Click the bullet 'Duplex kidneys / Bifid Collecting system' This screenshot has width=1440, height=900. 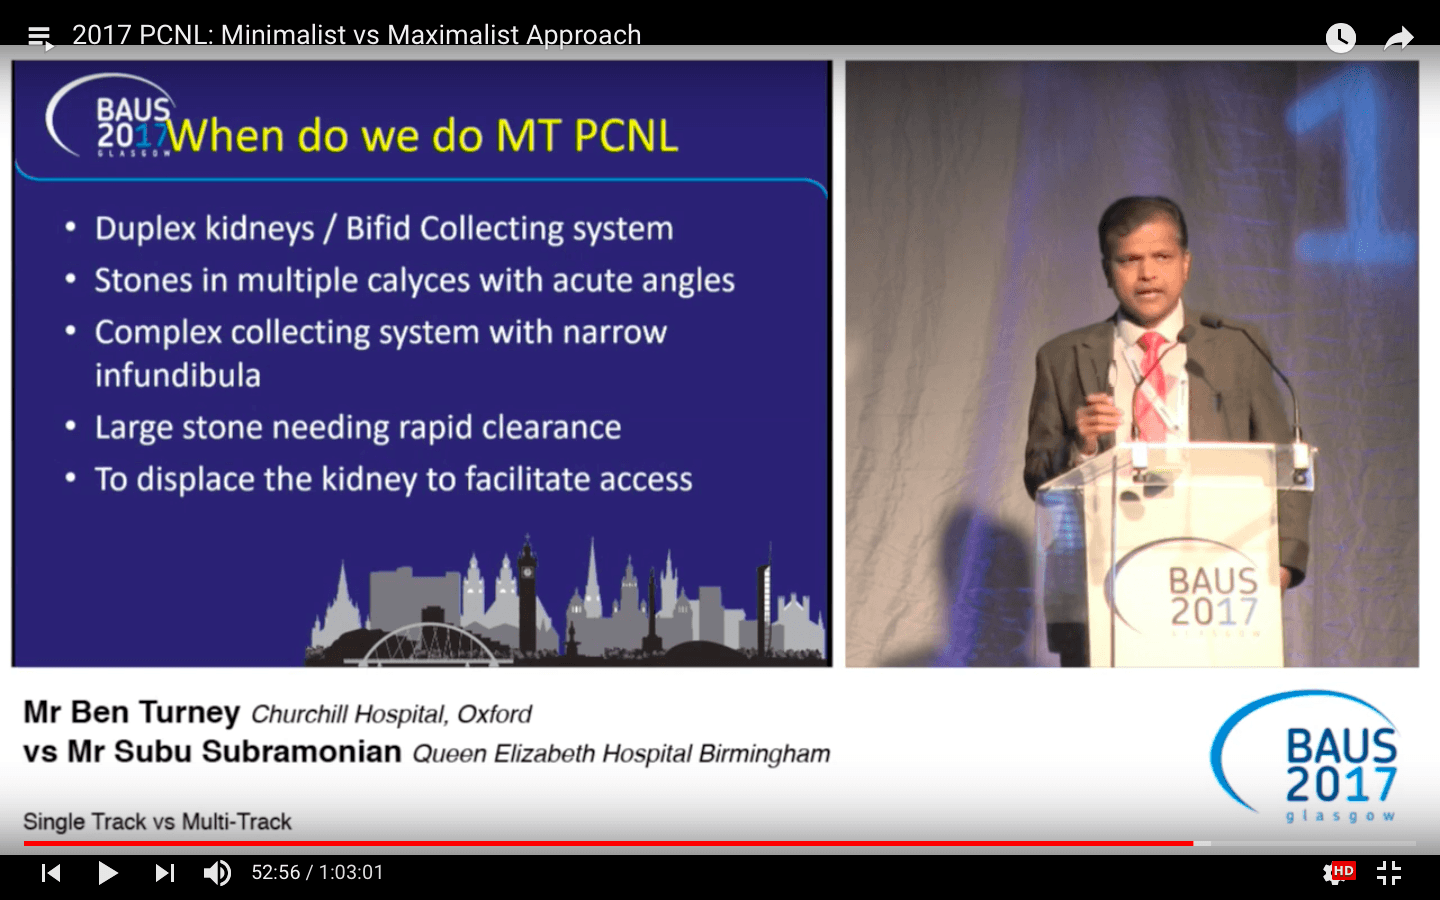pyautogui.click(x=384, y=229)
